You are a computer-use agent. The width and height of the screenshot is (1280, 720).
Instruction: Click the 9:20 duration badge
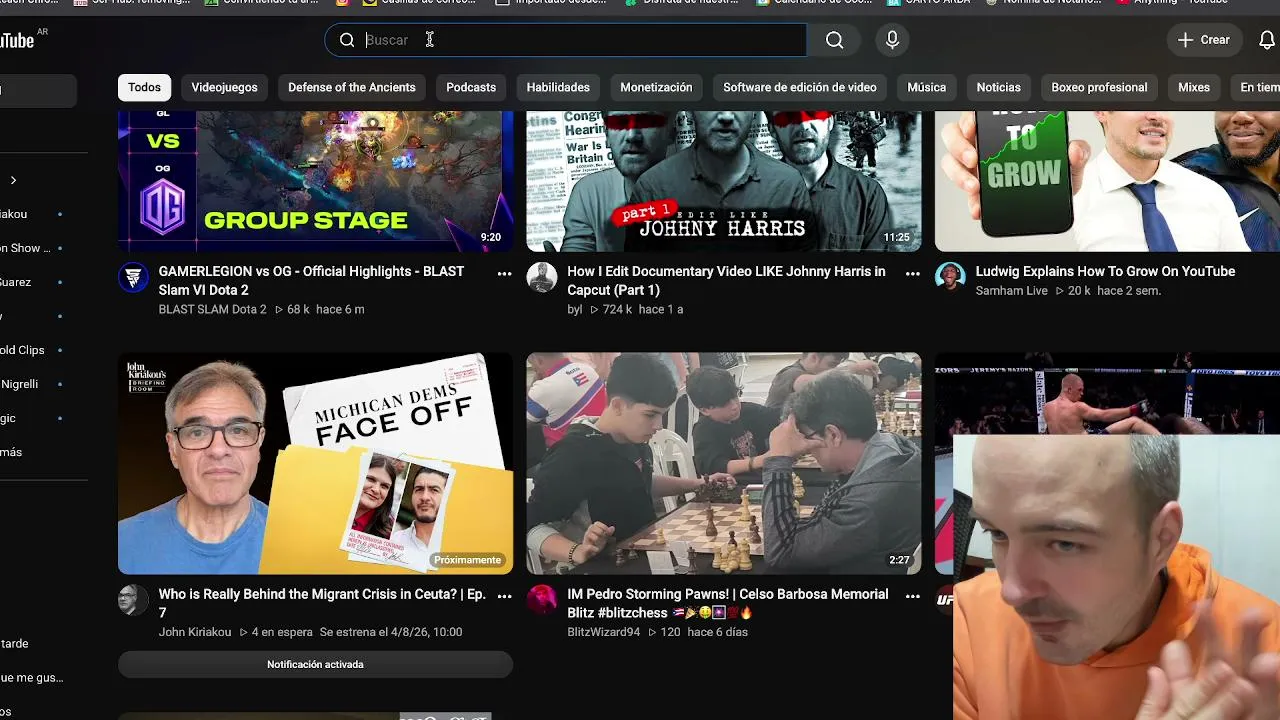490,237
